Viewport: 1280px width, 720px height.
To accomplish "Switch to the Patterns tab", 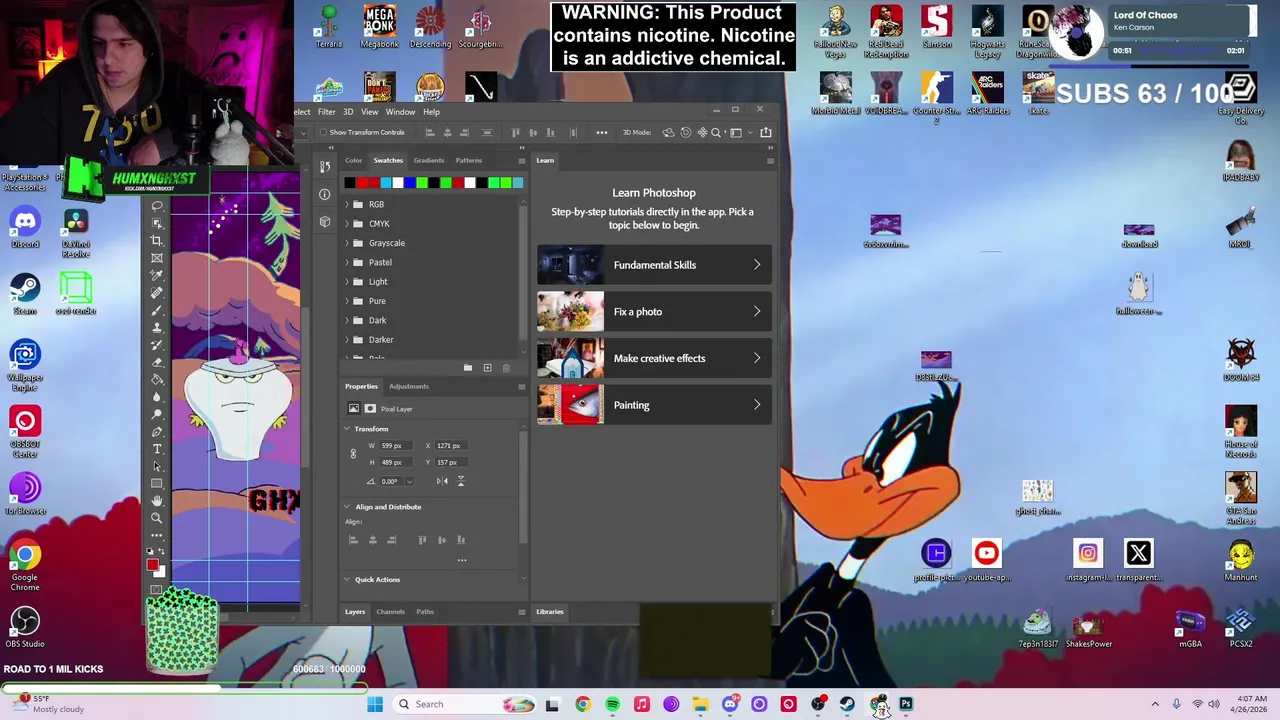I will [x=469, y=160].
